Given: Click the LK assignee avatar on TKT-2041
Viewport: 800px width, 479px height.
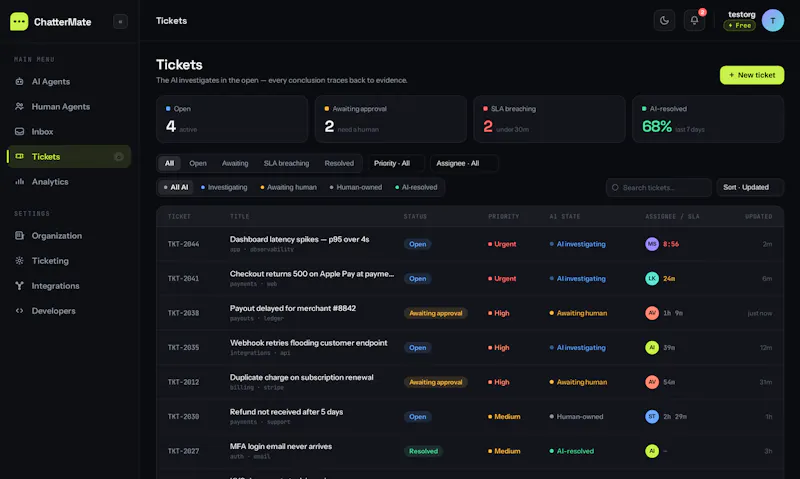Looking at the screenshot, I should pyautogui.click(x=652, y=279).
